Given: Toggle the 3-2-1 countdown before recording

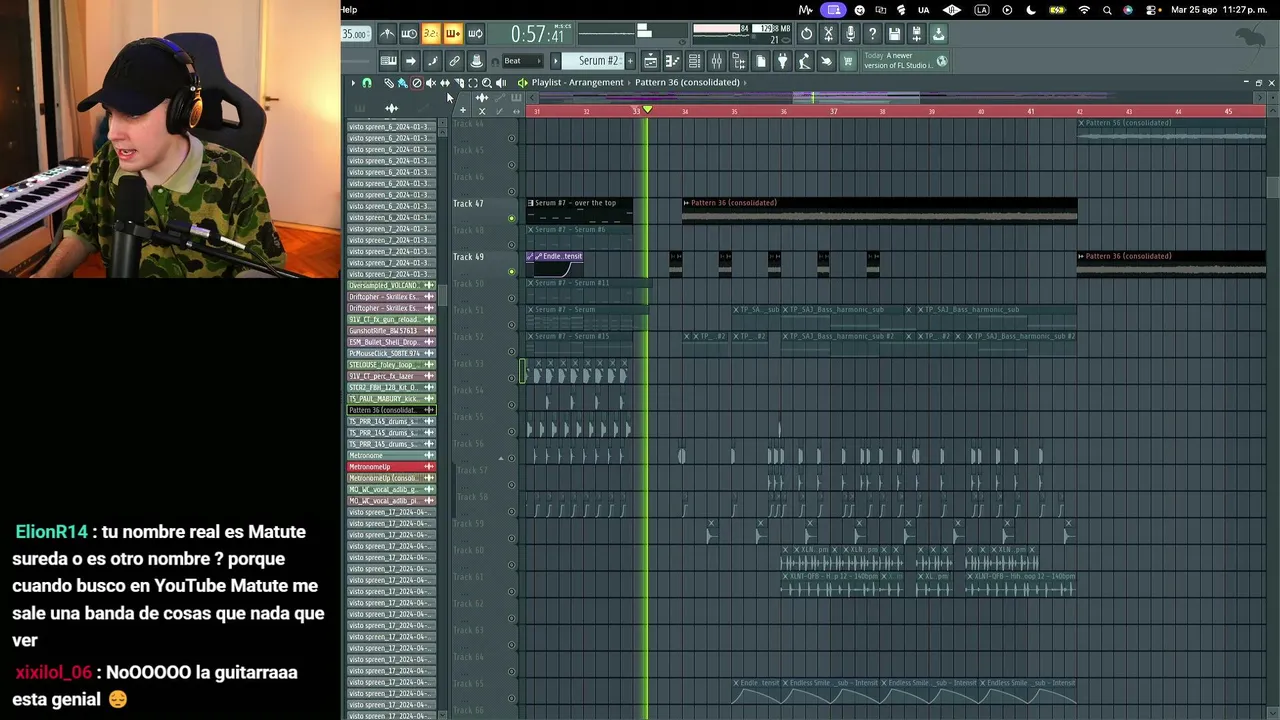Looking at the screenshot, I should point(431,34).
